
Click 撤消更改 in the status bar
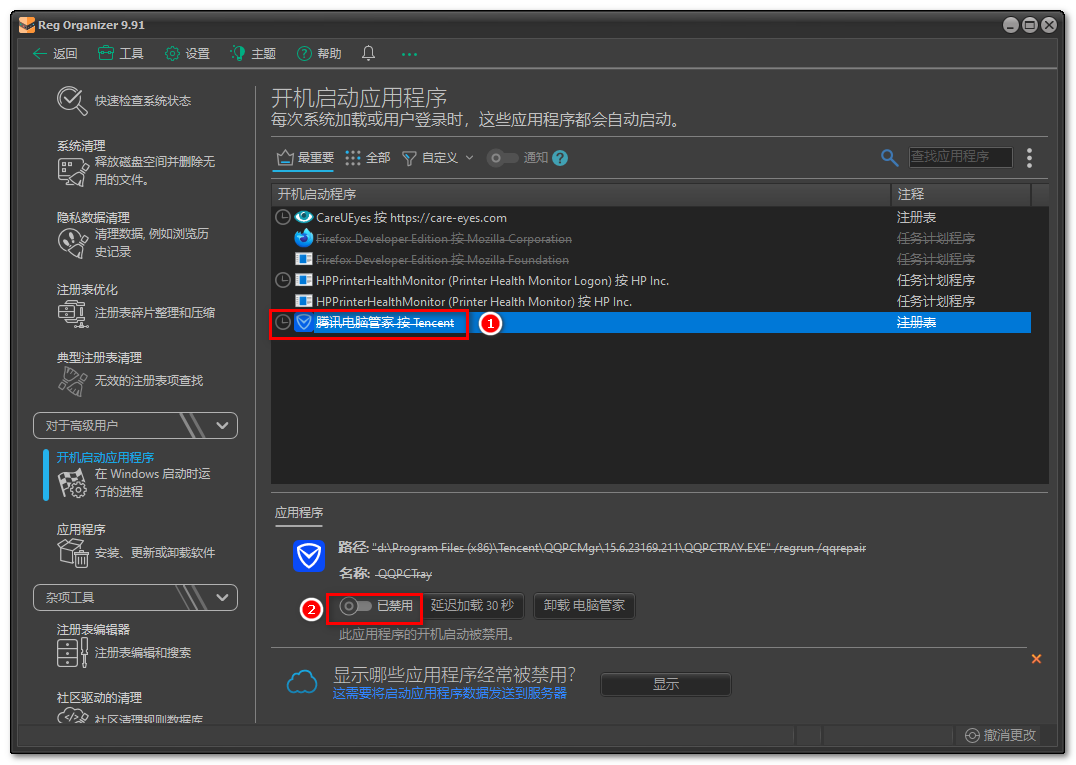coord(1001,735)
